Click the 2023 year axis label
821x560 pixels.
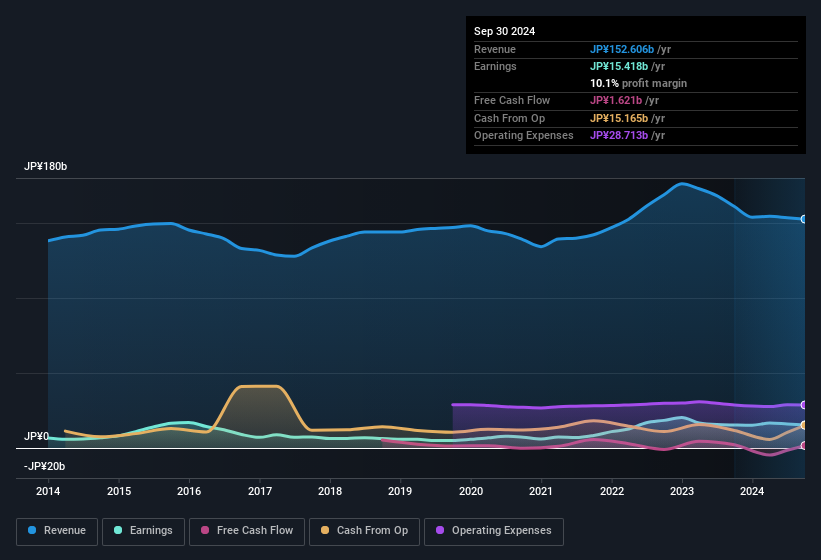[682, 491]
